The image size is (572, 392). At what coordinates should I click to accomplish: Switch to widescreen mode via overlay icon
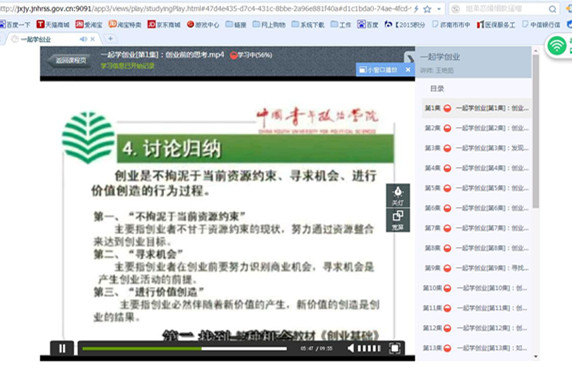point(398,220)
